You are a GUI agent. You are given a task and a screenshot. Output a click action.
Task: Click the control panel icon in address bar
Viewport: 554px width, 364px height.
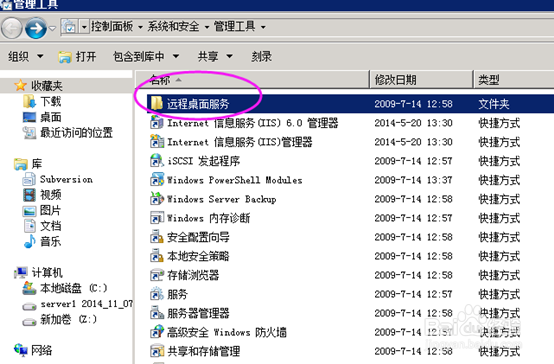tap(69, 27)
